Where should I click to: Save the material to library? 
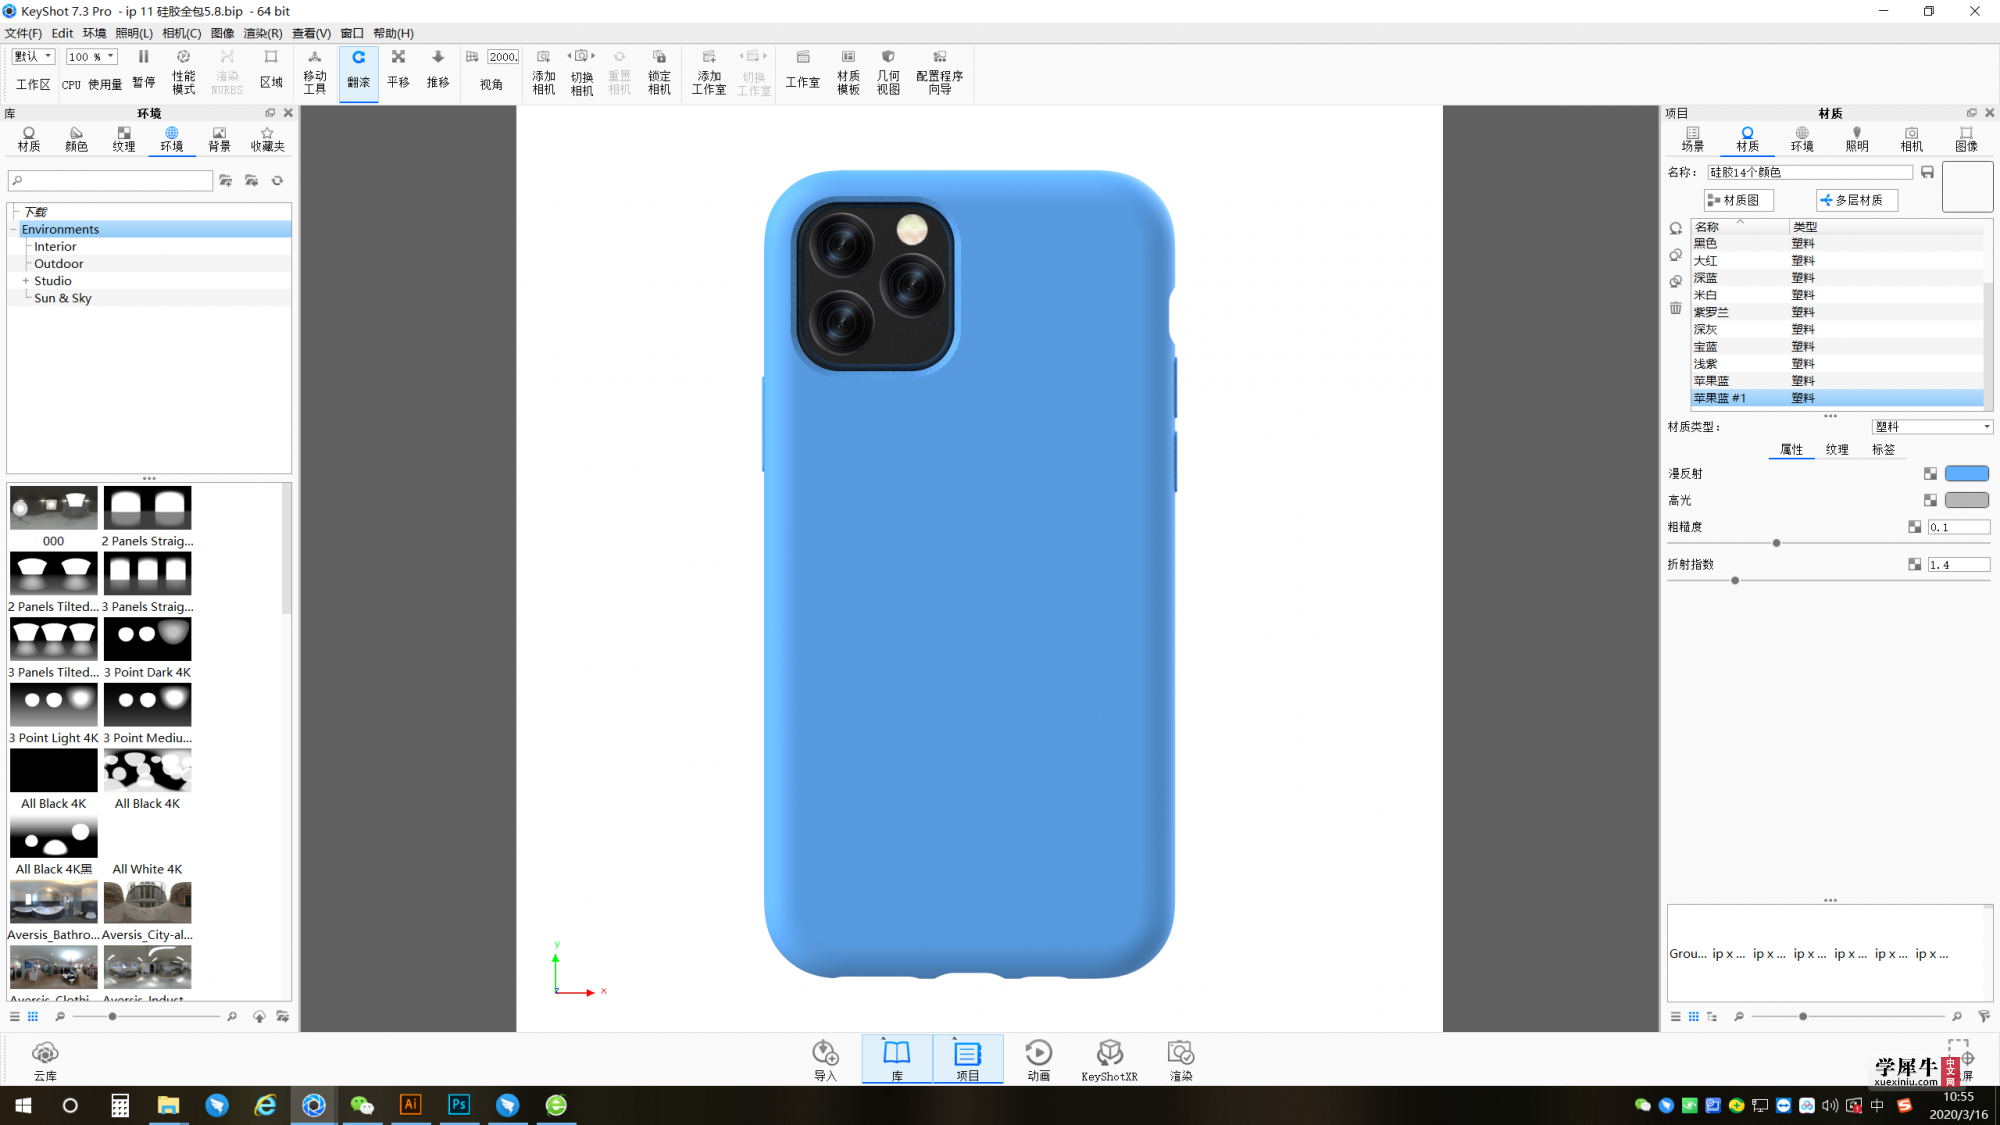click(x=1927, y=172)
